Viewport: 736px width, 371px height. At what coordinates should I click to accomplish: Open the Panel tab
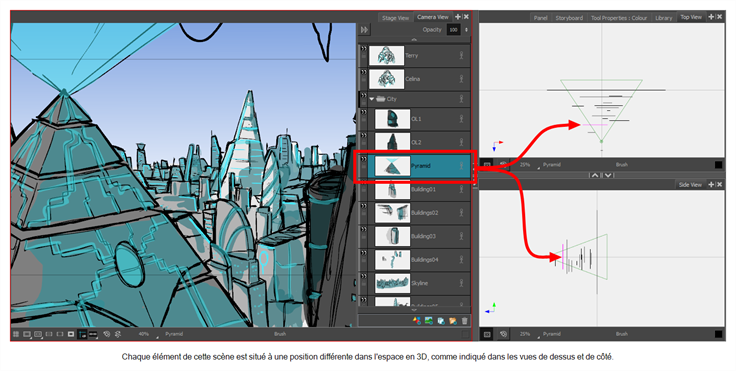click(x=540, y=18)
